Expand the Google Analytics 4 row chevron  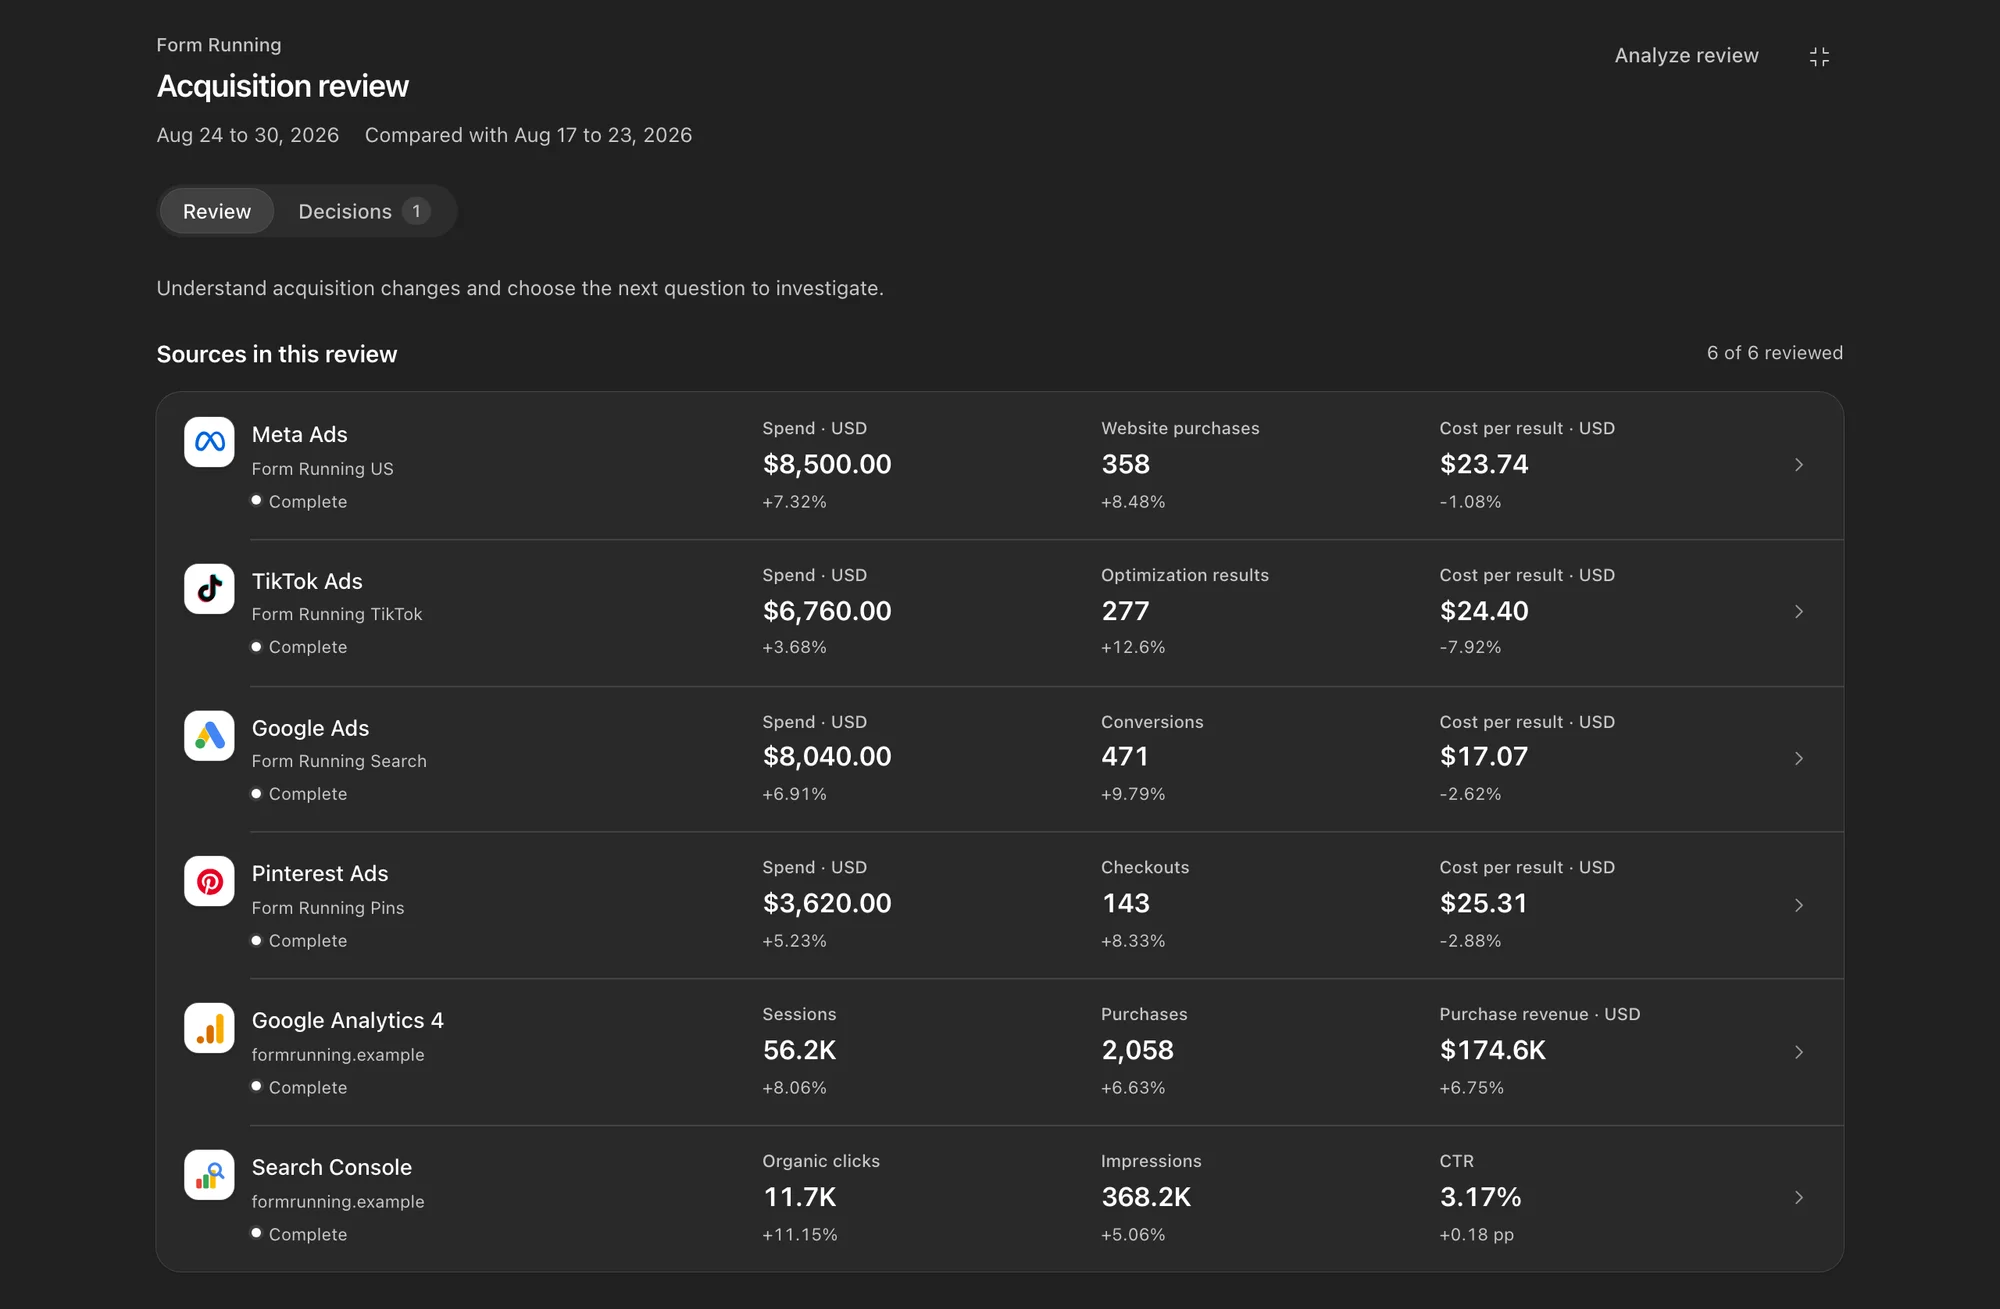coord(1798,1052)
